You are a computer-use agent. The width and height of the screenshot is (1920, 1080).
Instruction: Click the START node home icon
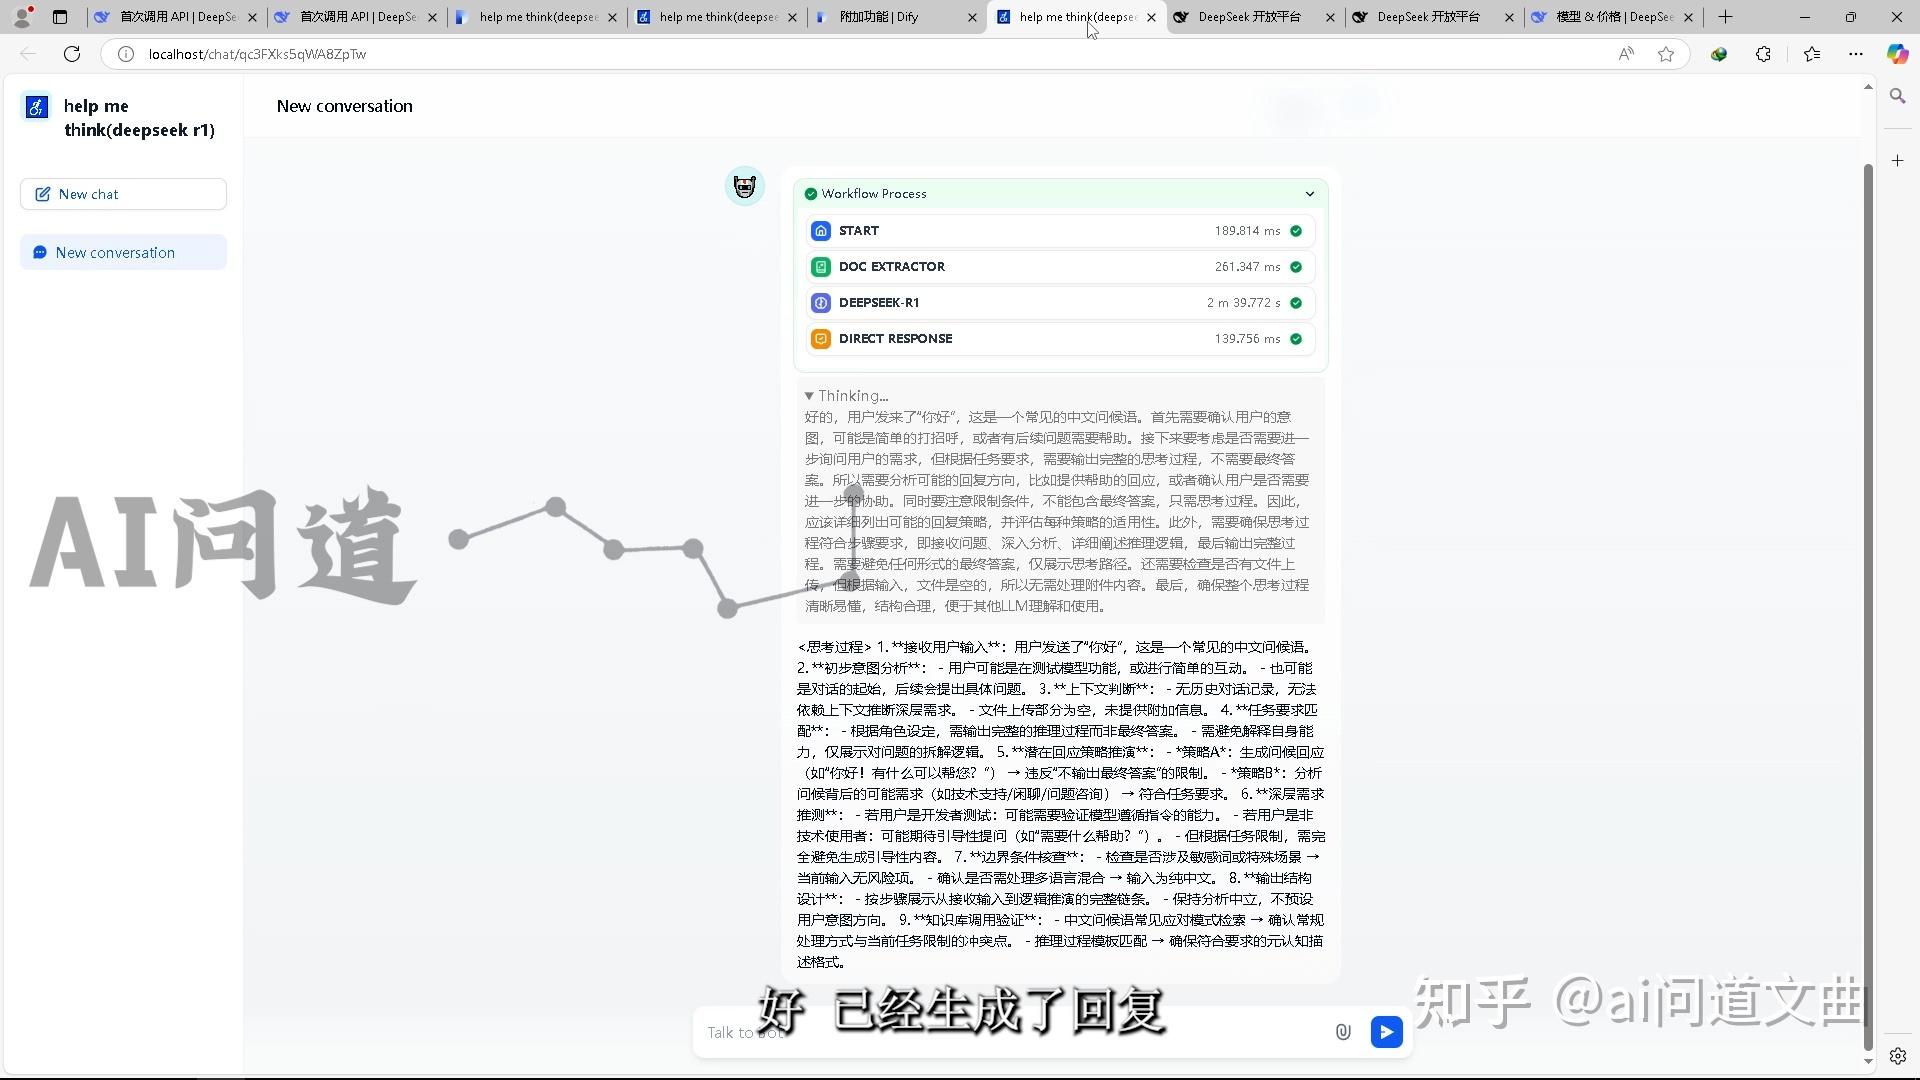point(821,231)
